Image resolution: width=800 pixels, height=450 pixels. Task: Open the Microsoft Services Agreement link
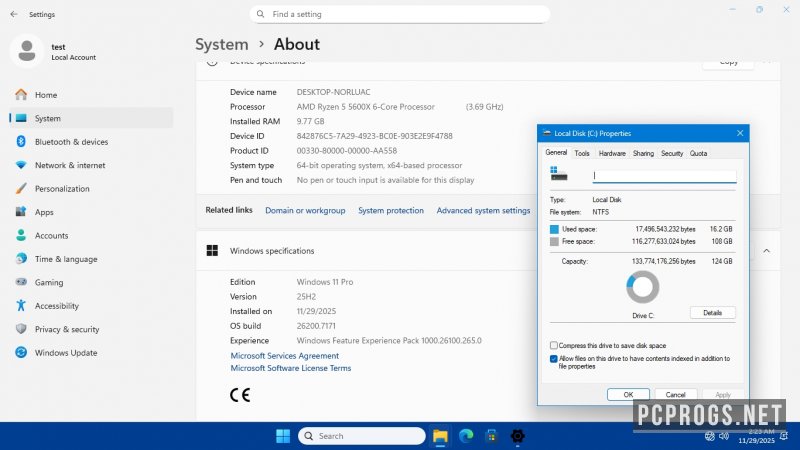pos(285,356)
